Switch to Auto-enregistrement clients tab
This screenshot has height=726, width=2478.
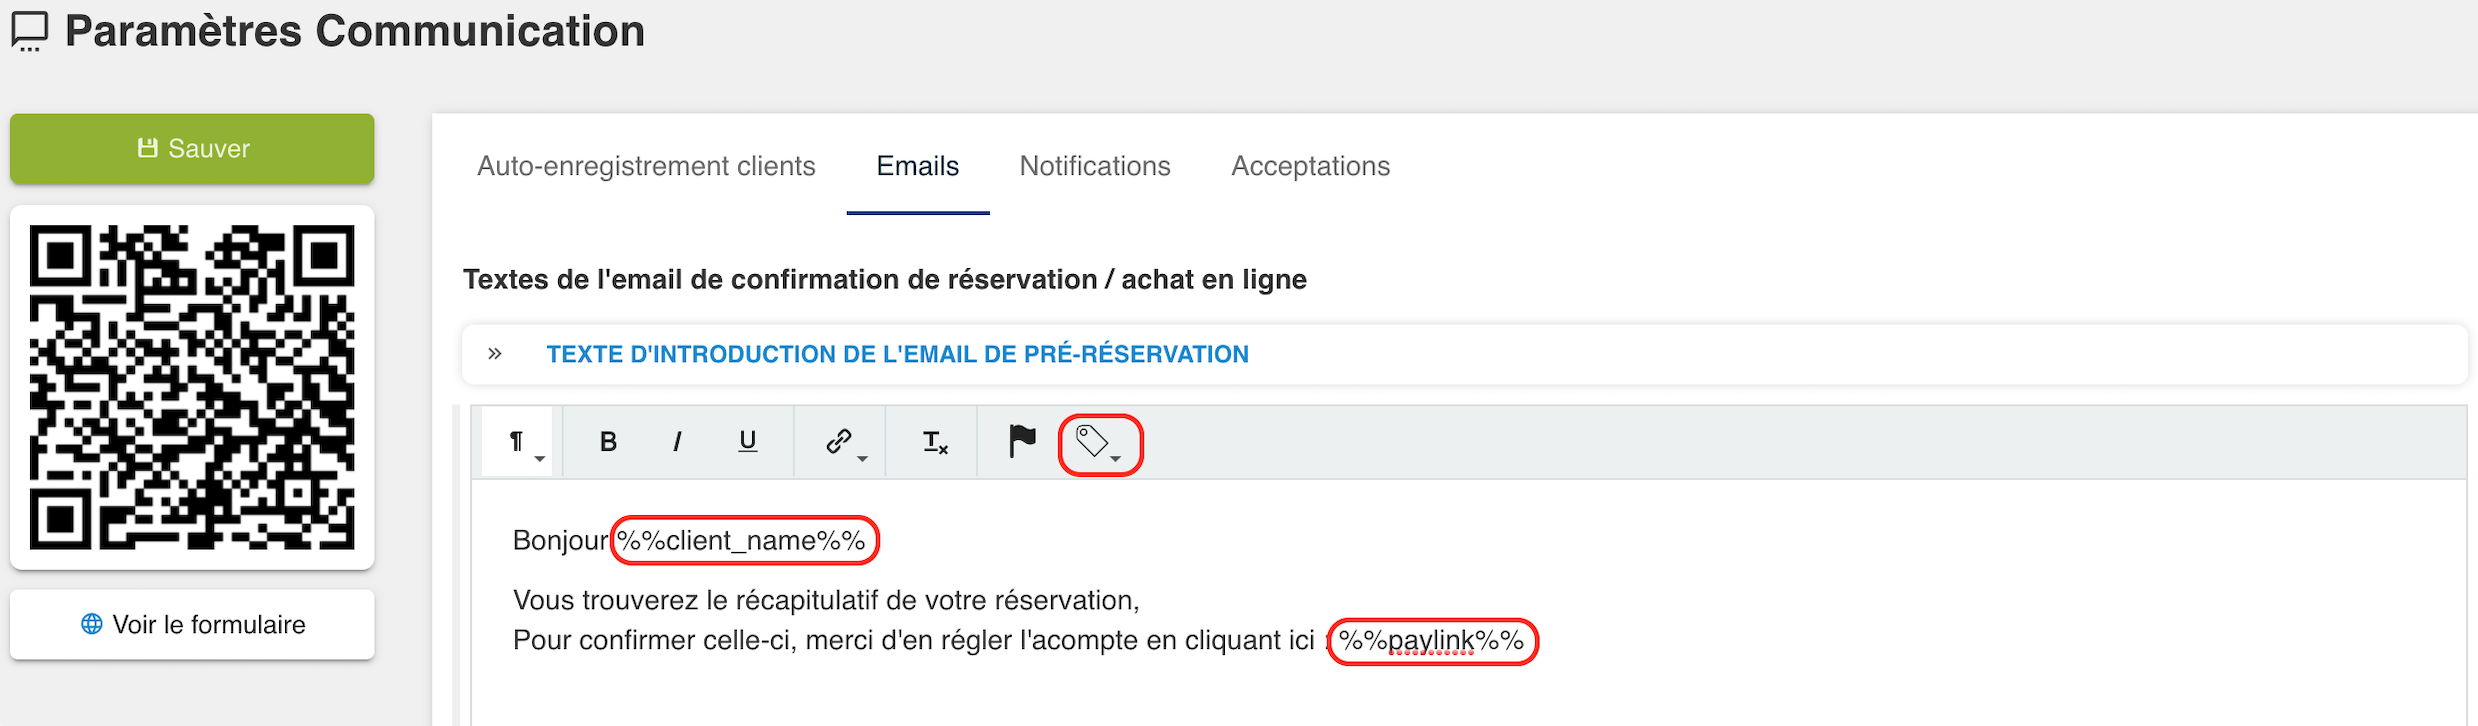pyautogui.click(x=646, y=166)
